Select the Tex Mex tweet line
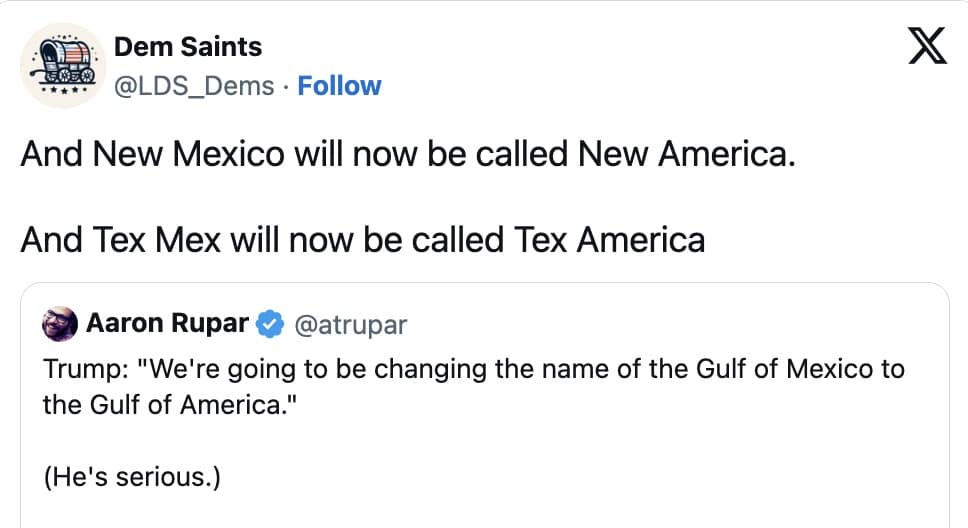968x528 pixels. 362,240
